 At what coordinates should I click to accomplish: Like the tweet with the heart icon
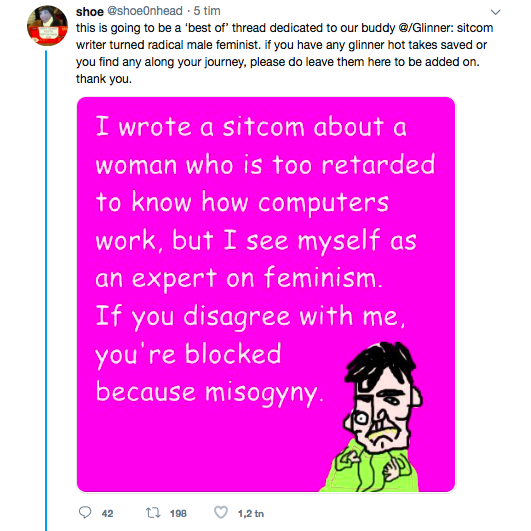(221, 512)
